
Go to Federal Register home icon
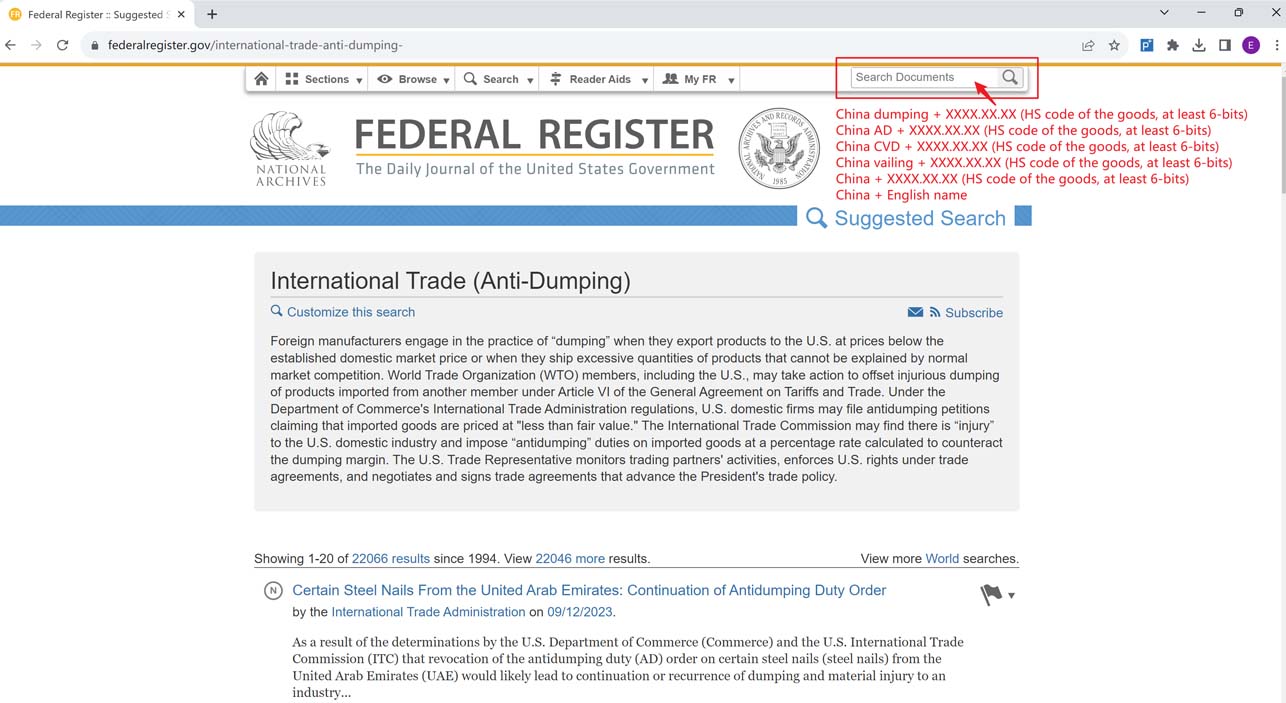click(x=261, y=79)
